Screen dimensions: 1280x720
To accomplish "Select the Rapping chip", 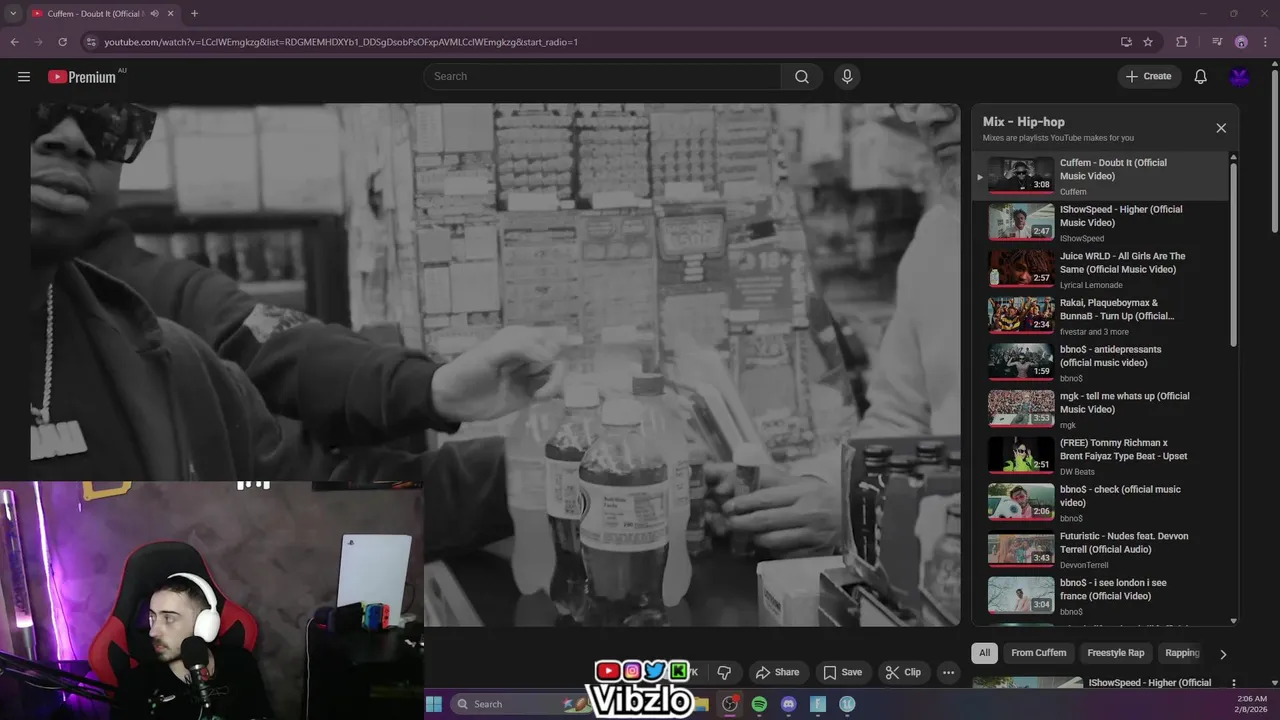I will click(x=1182, y=653).
